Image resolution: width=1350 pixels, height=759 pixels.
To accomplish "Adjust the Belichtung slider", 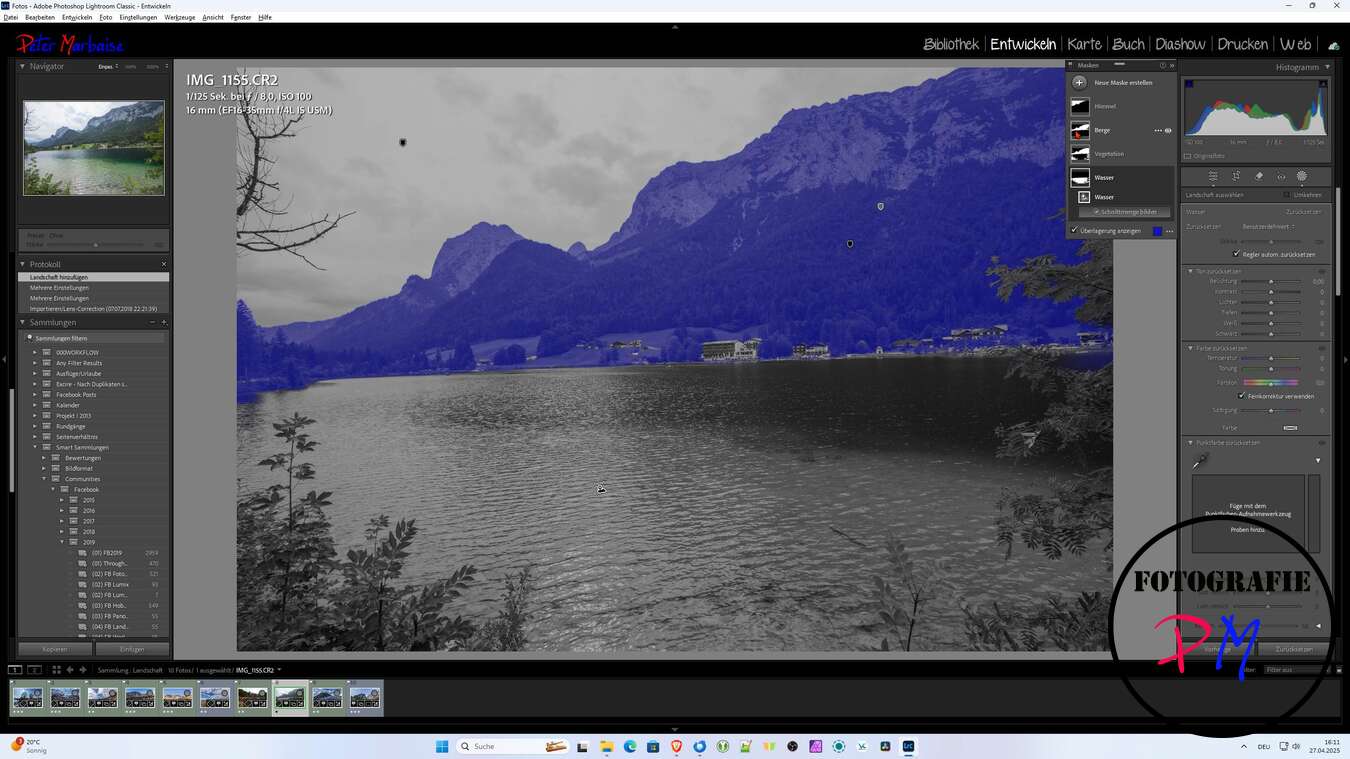I will pos(1271,281).
